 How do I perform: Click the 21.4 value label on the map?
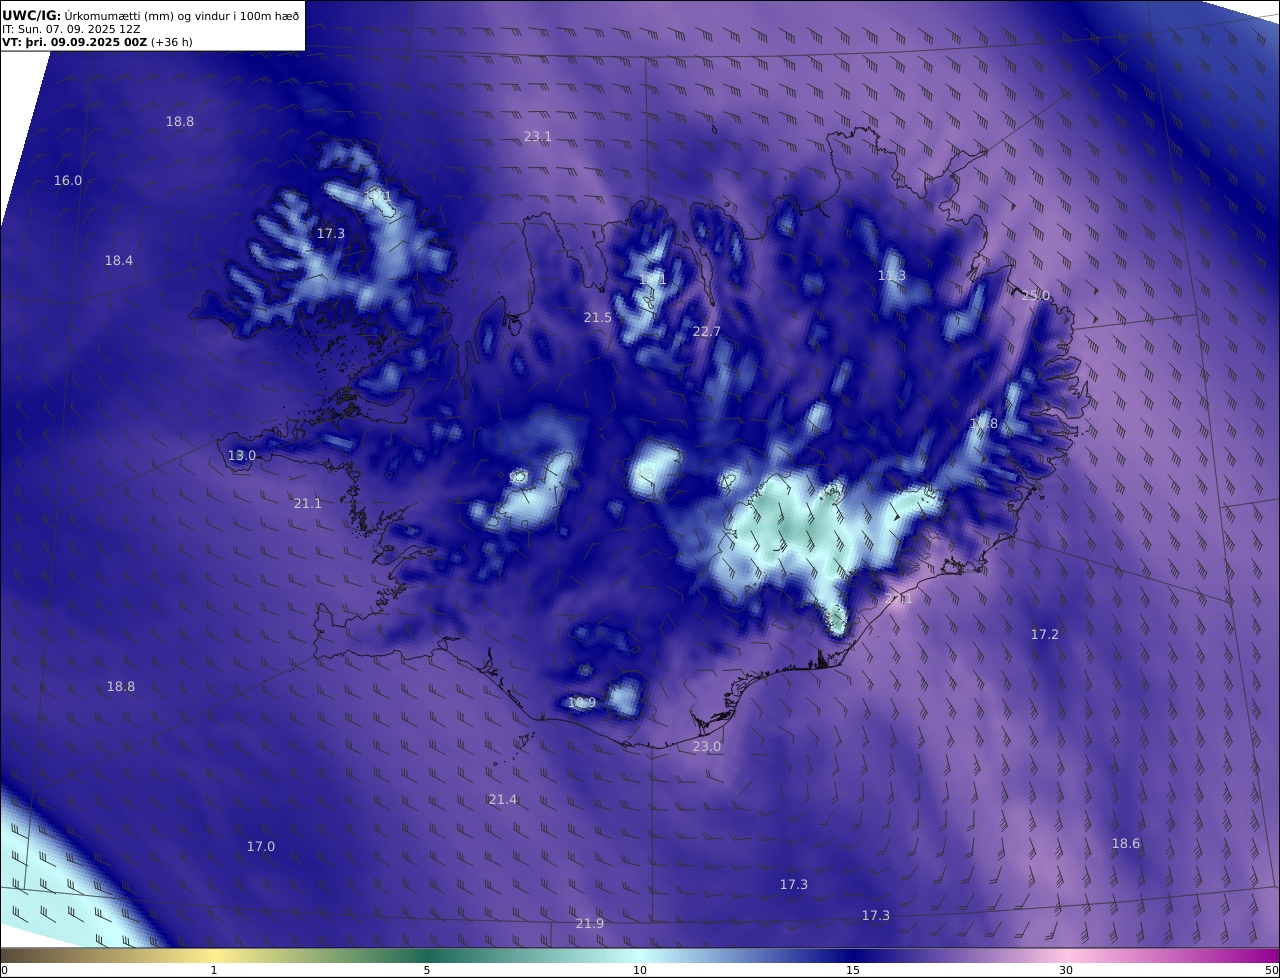pyautogui.click(x=503, y=800)
